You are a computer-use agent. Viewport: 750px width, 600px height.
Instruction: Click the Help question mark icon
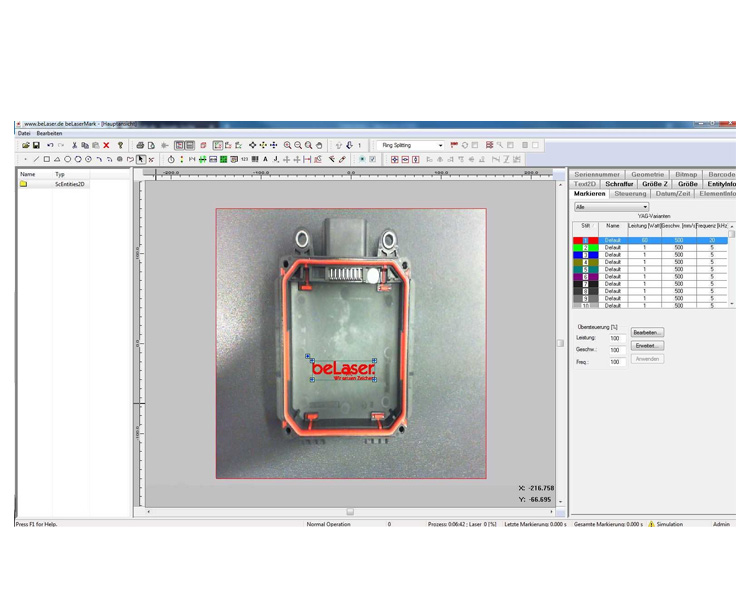120,145
